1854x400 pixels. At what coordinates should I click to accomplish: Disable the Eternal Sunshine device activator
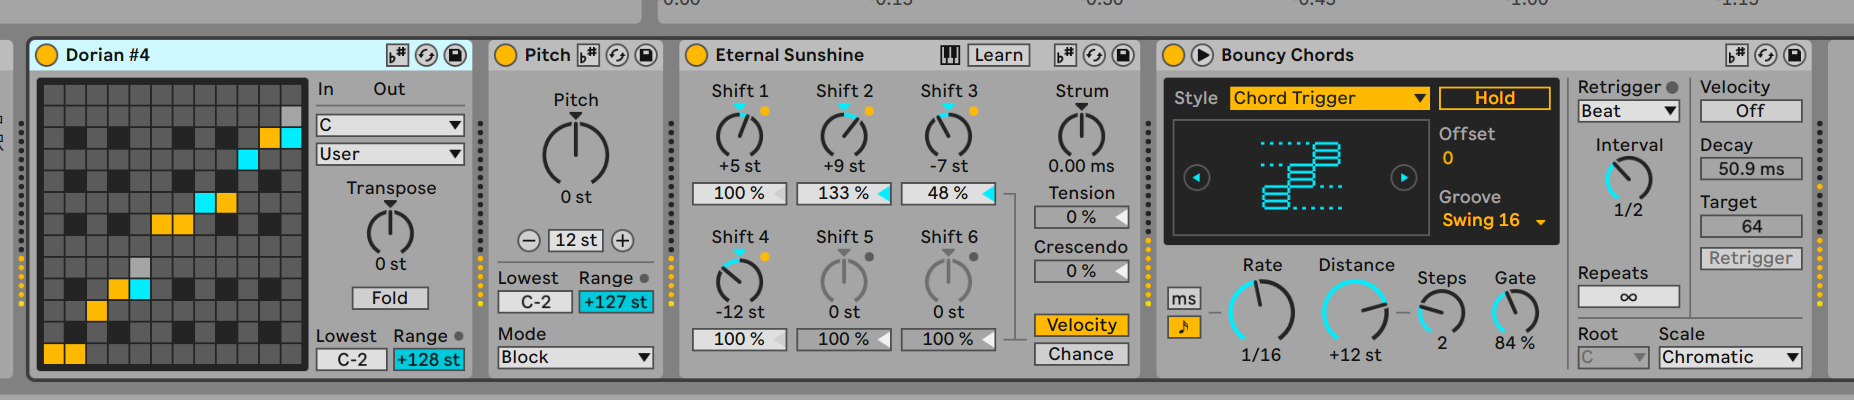tap(696, 55)
